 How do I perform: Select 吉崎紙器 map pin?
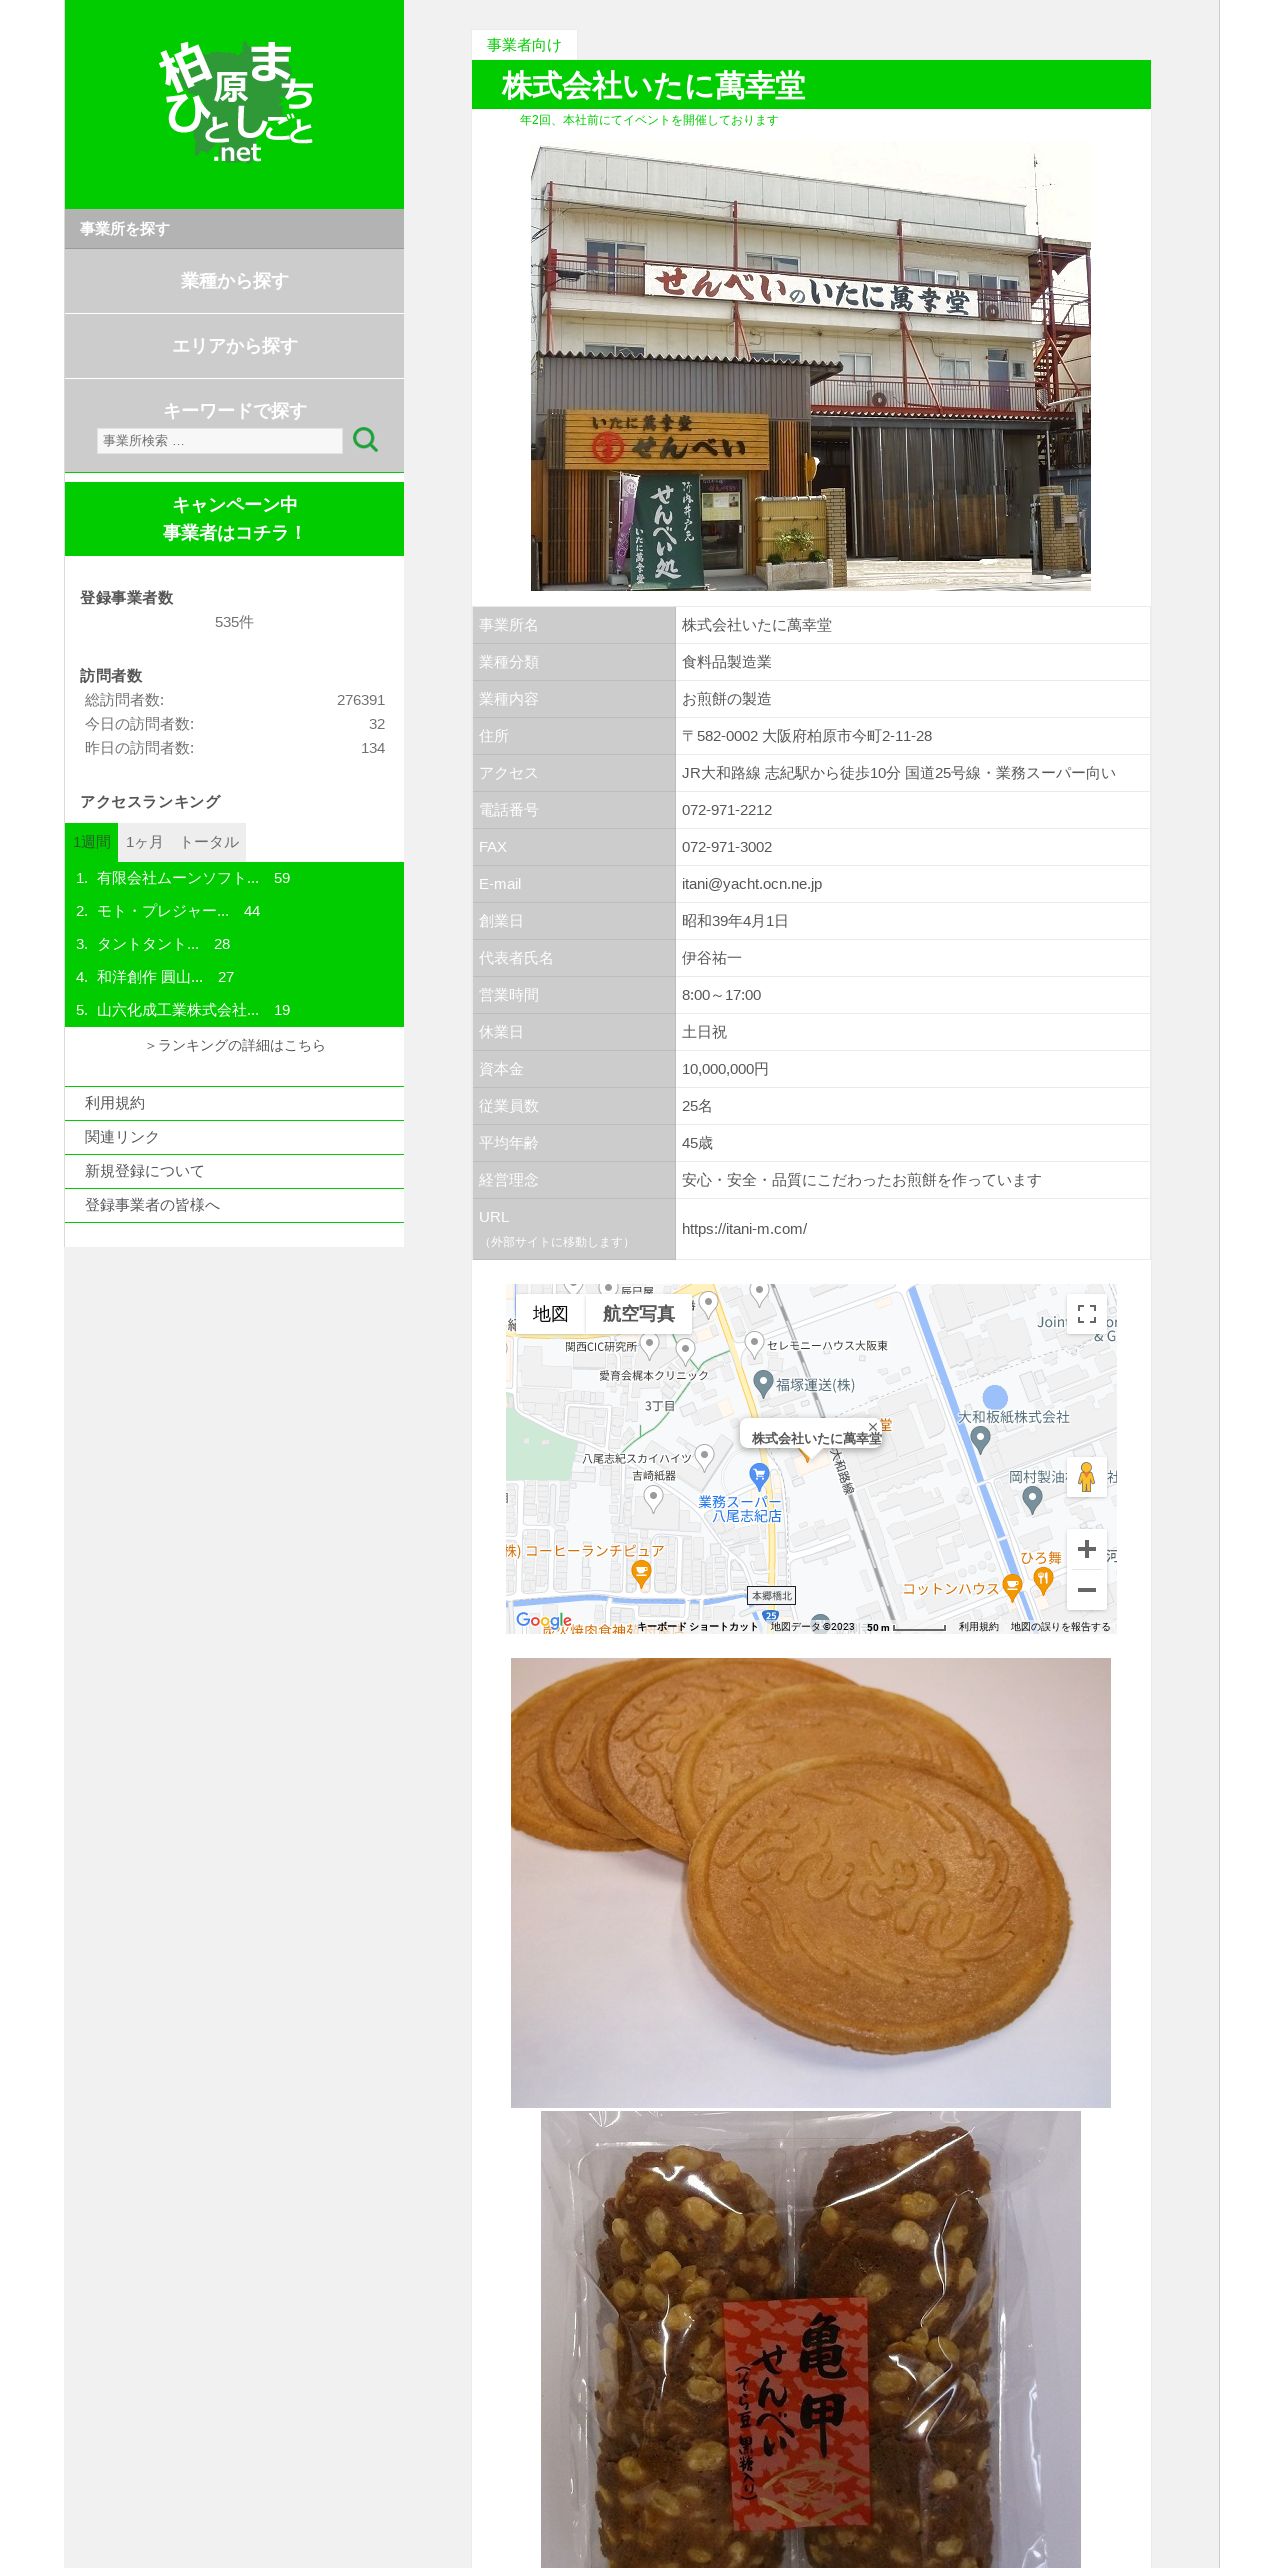tap(653, 1498)
